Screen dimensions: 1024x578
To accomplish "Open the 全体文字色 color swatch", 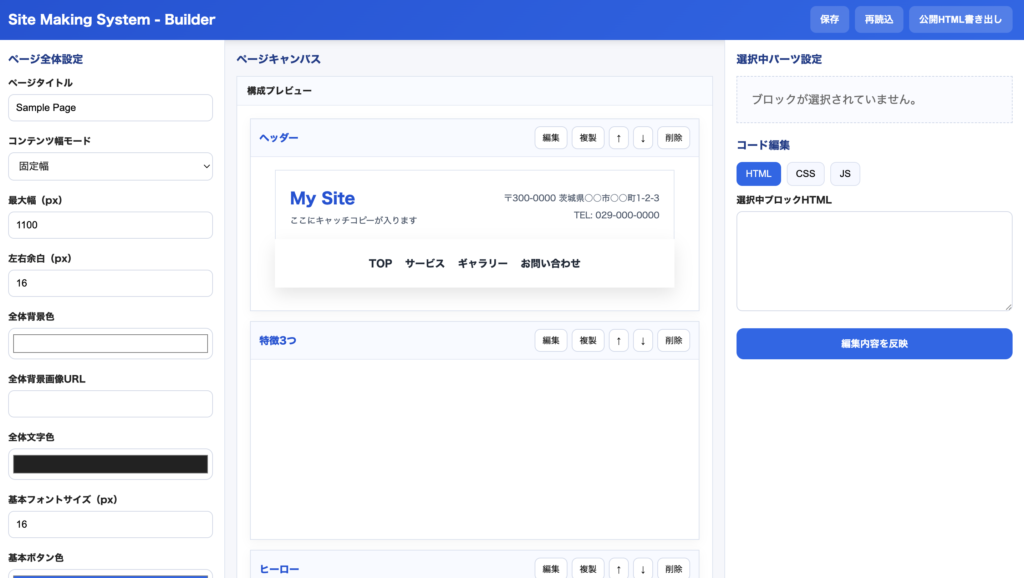I will click(110, 464).
